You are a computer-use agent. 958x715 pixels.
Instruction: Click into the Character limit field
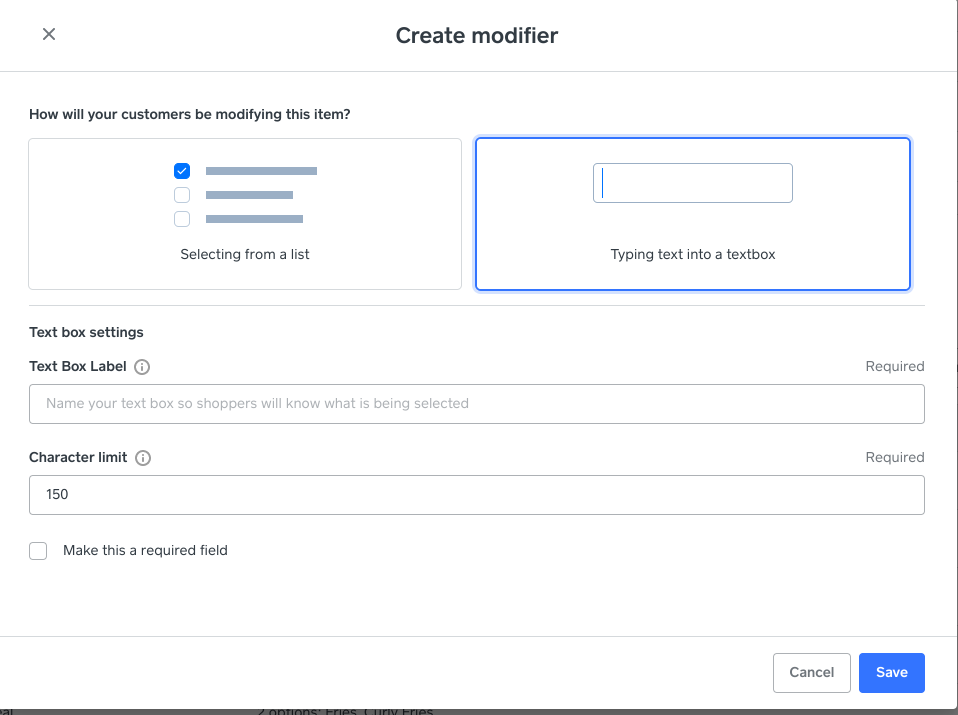tap(476, 495)
